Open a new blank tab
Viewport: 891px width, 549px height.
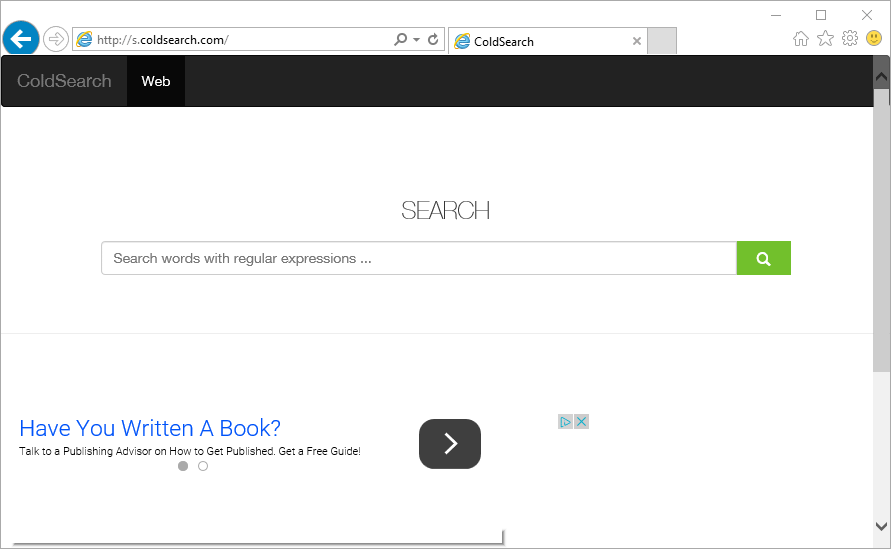tap(662, 41)
